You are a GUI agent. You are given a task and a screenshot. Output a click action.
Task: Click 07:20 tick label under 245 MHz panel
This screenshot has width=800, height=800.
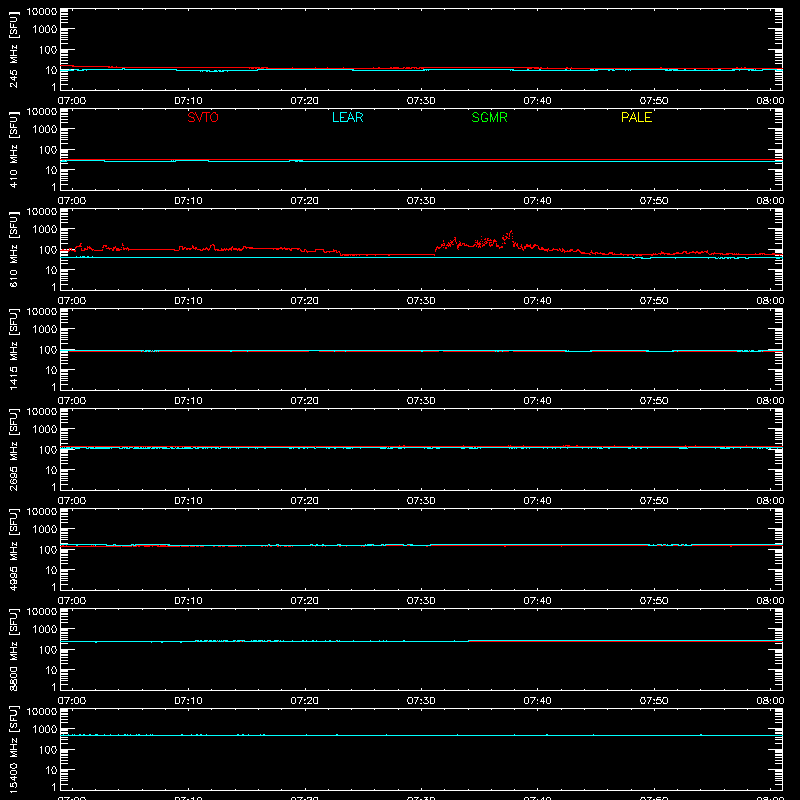coord(305,101)
